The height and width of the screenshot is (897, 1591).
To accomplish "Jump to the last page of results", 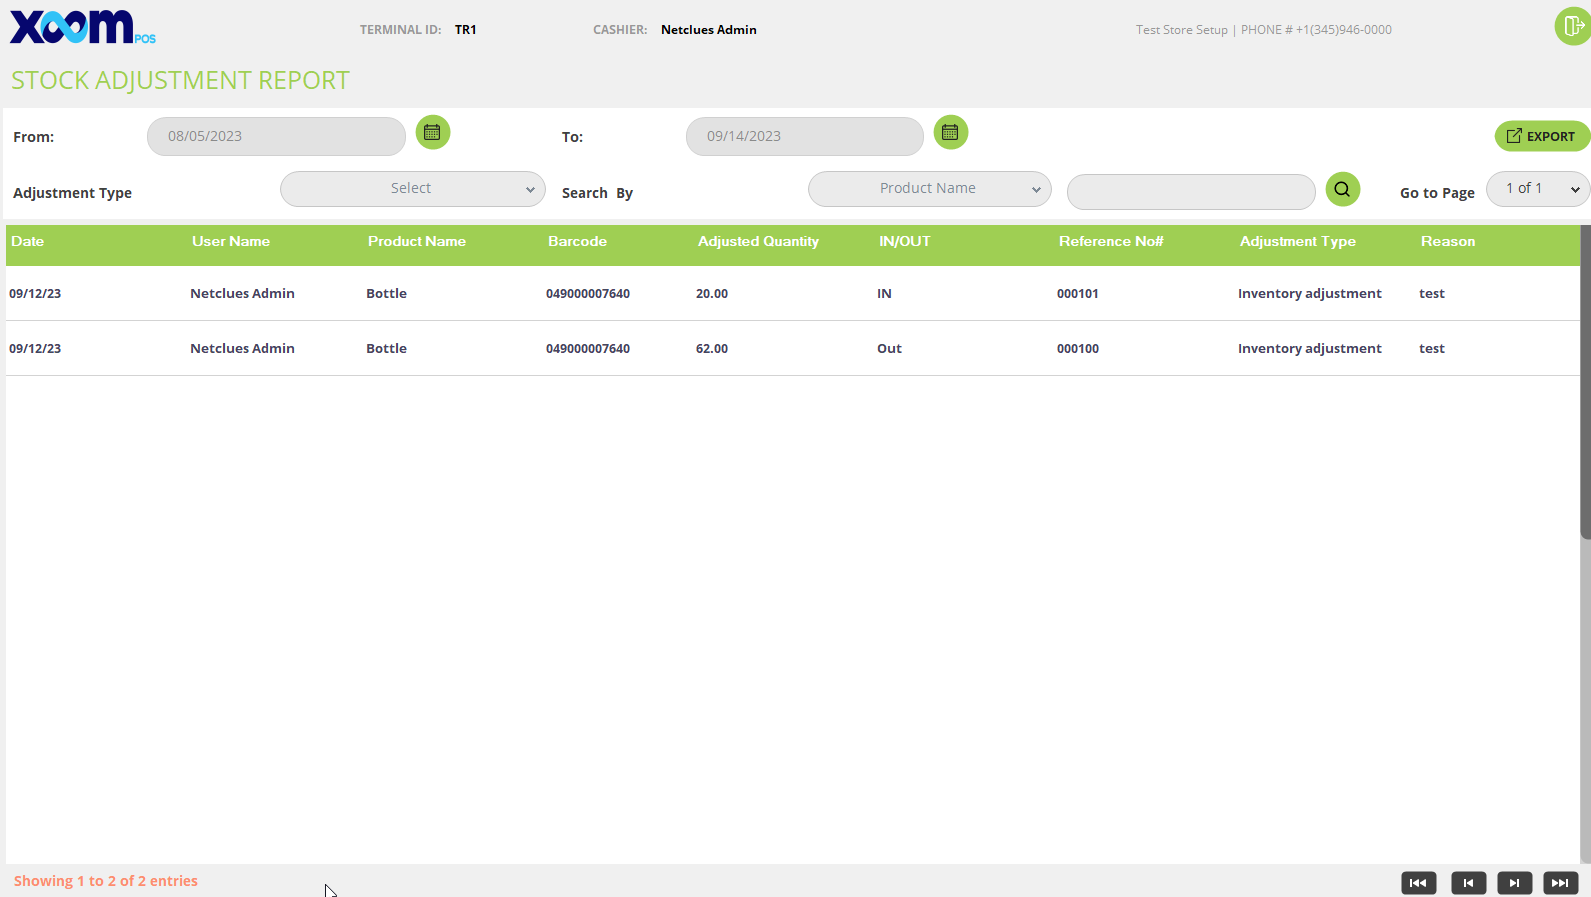I will (x=1561, y=883).
